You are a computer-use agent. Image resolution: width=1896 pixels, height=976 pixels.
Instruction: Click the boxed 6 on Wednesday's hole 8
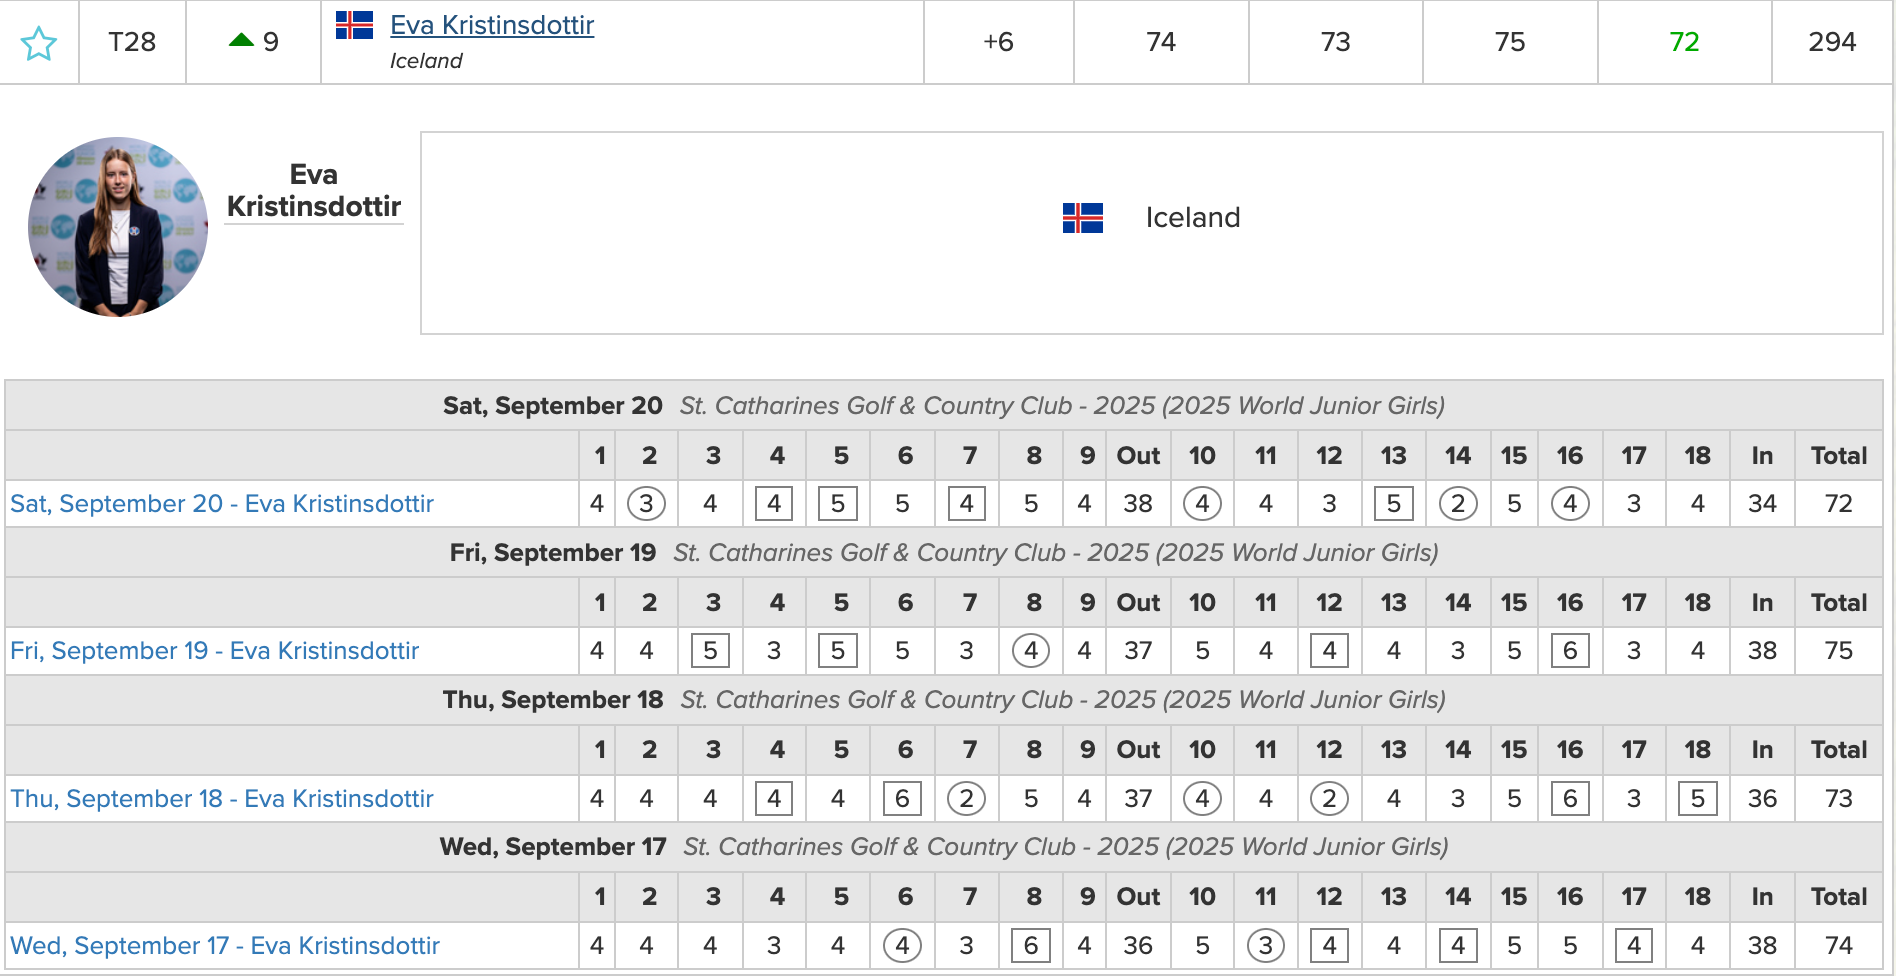1031,946
